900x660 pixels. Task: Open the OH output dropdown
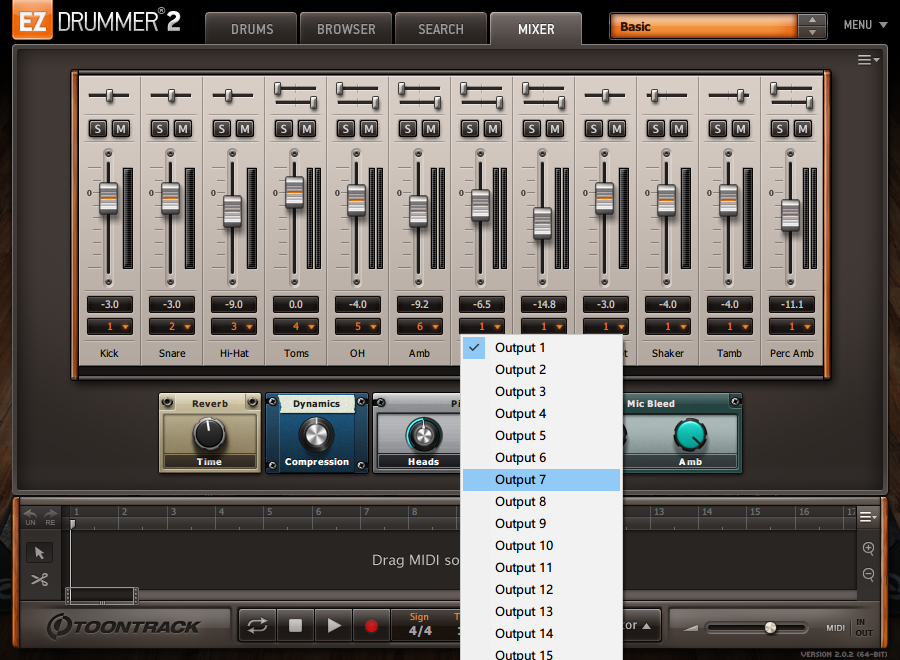(x=358, y=327)
